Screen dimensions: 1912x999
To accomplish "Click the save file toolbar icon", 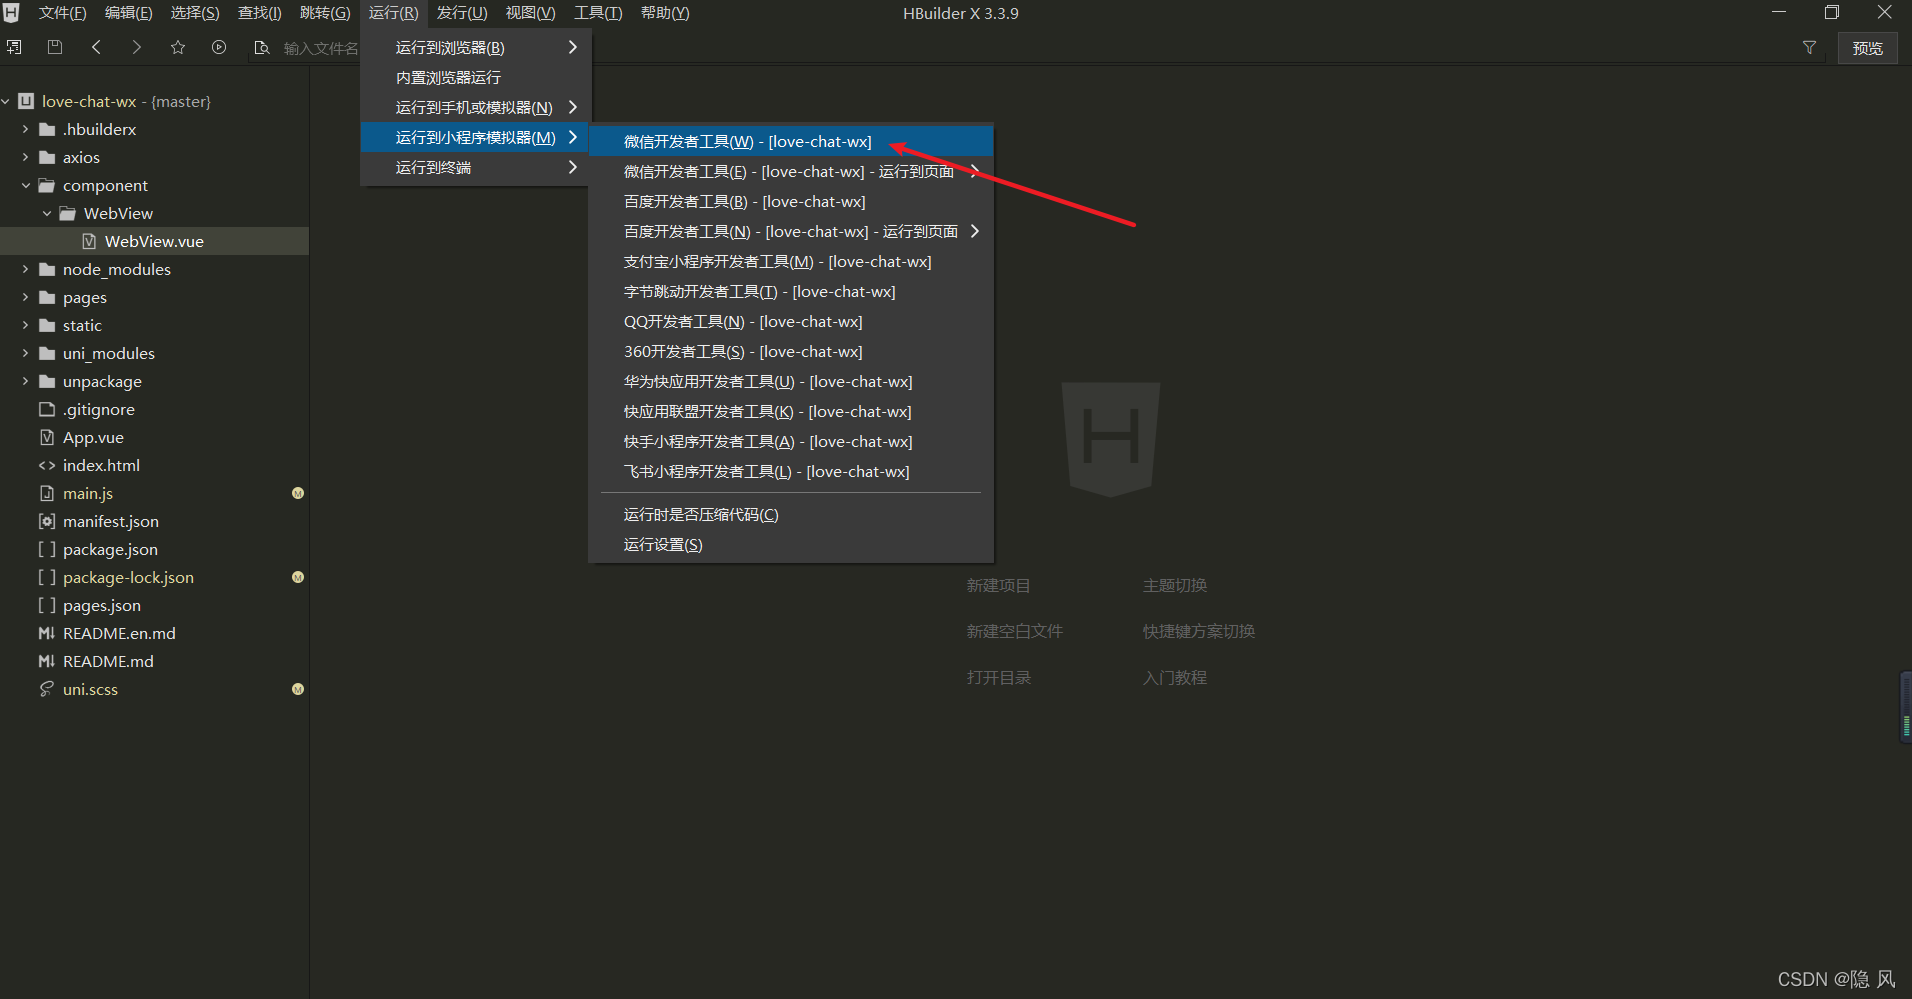I will pos(55,47).
